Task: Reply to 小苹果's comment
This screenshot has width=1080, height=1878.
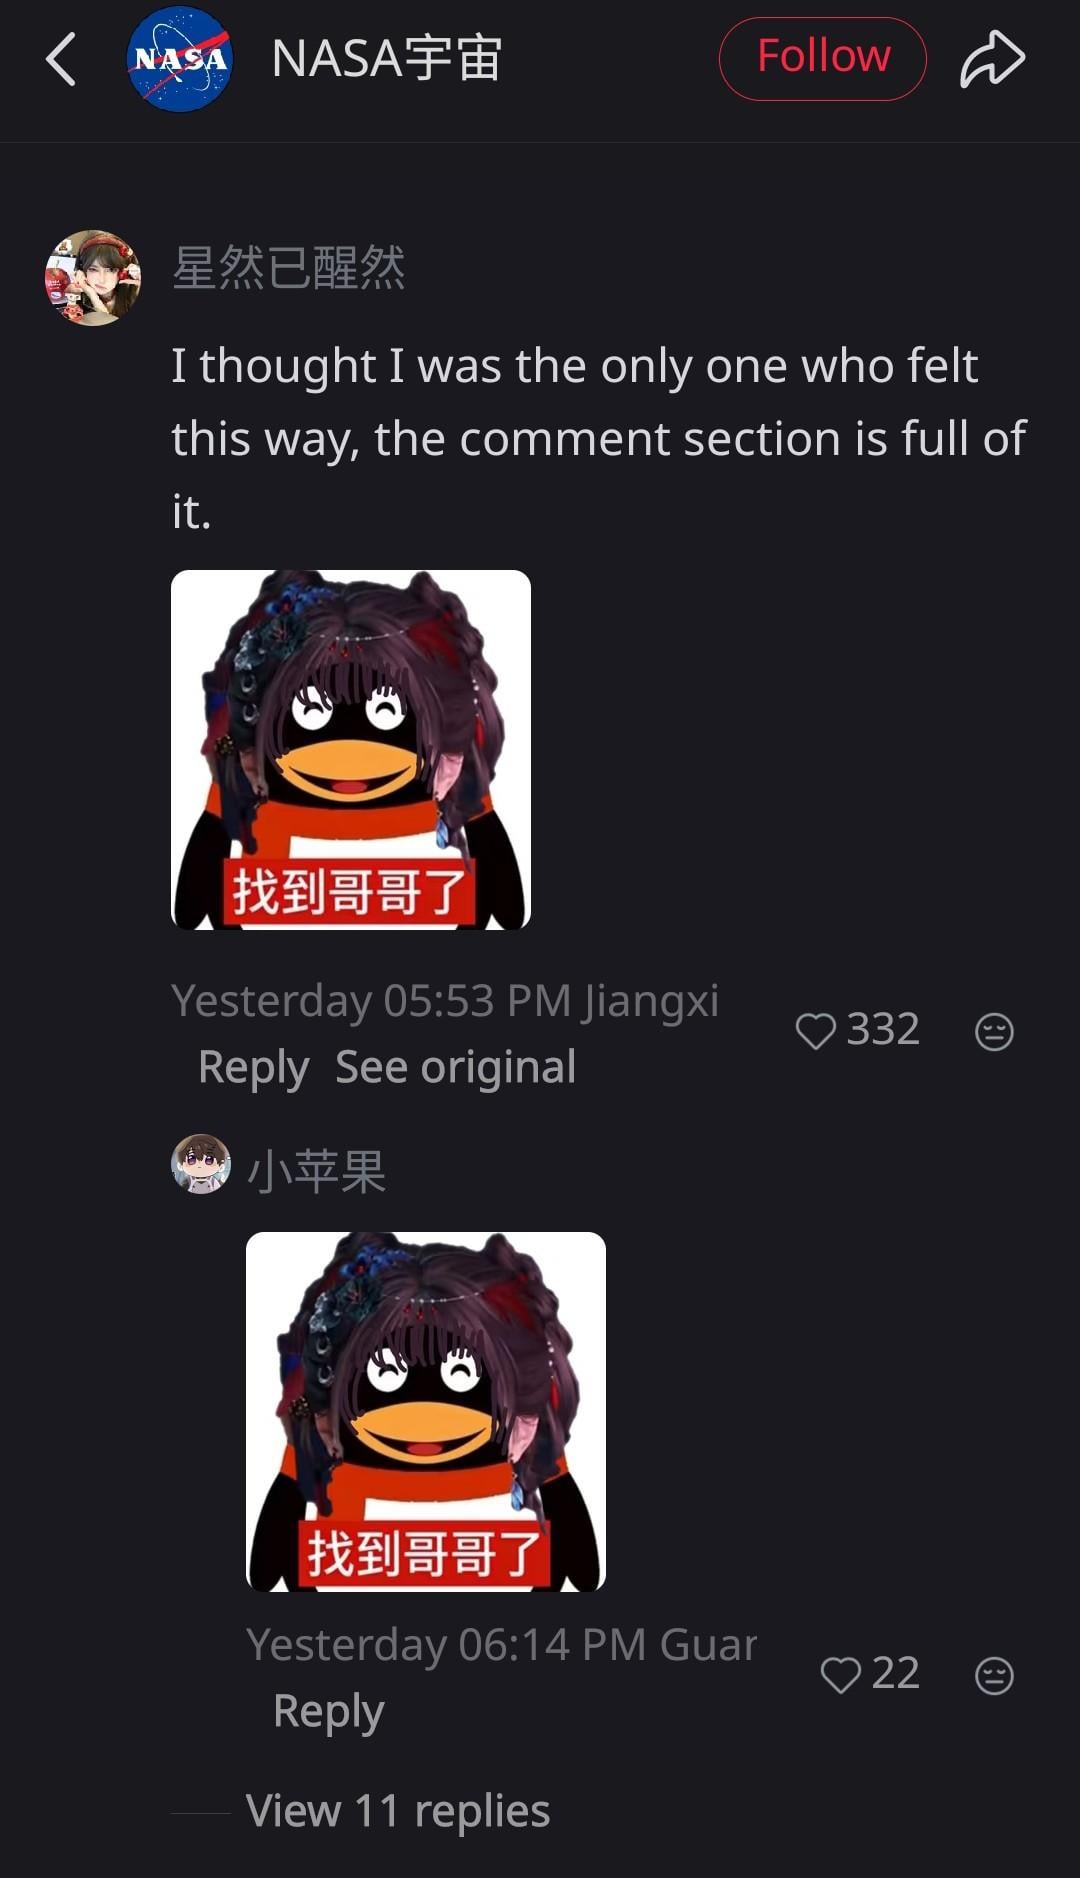Action: [x=328, y=1711]
